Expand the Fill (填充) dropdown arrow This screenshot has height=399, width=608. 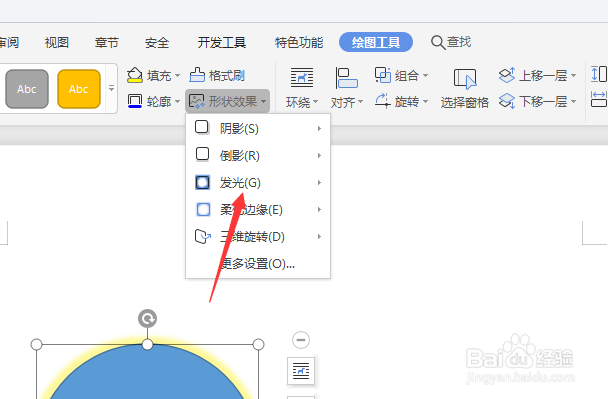(x=178, y=76)
